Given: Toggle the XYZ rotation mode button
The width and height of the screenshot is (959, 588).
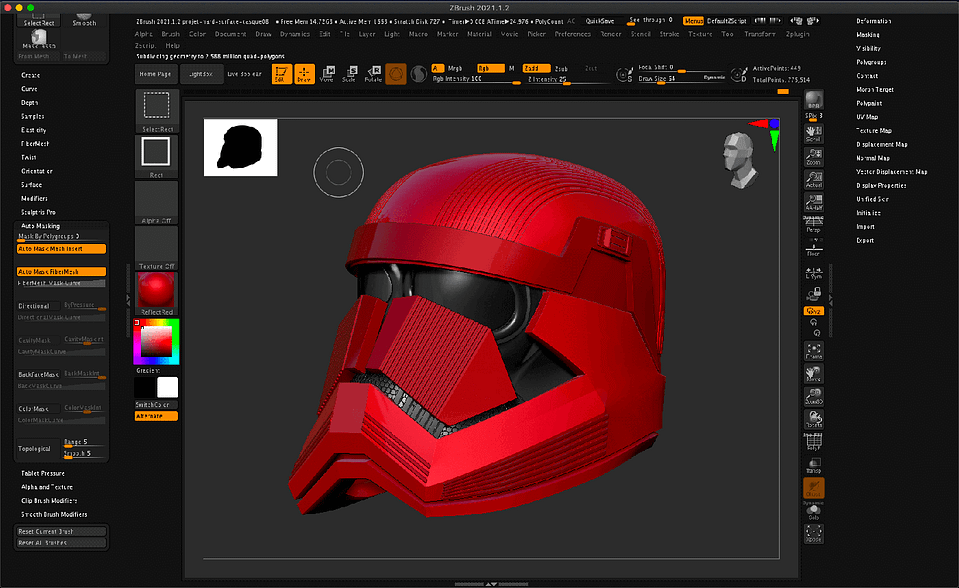Looking at the screenshot, I should [813, 311].
